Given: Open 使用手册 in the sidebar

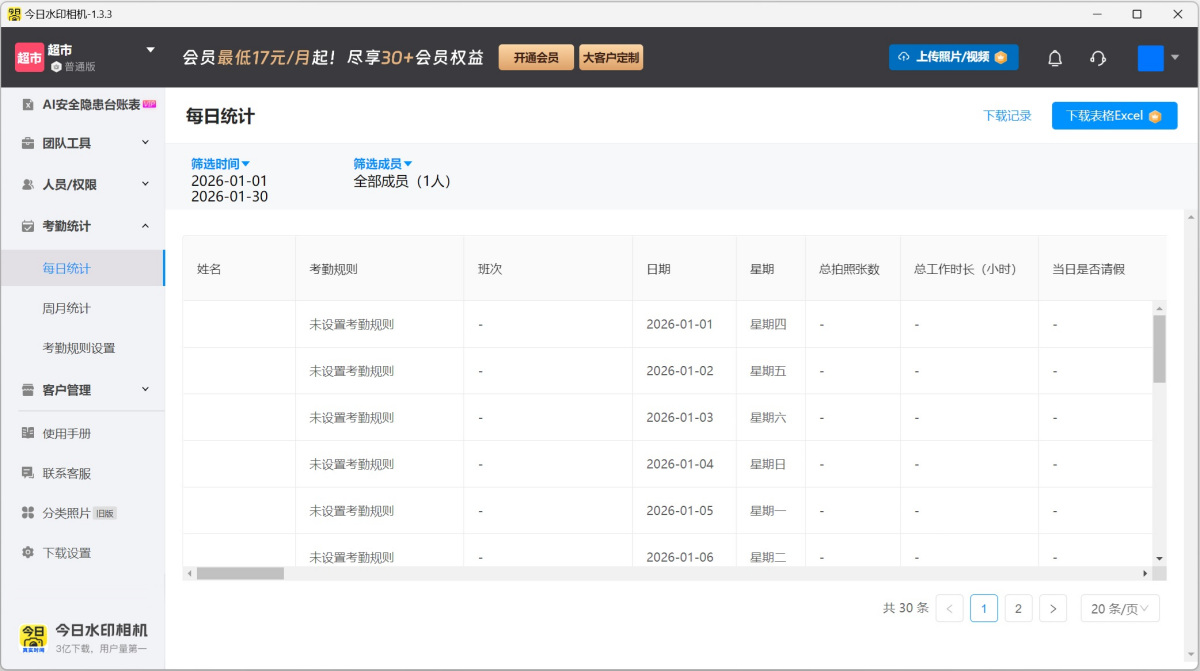Looking at the screenshot, I should 66,433.
